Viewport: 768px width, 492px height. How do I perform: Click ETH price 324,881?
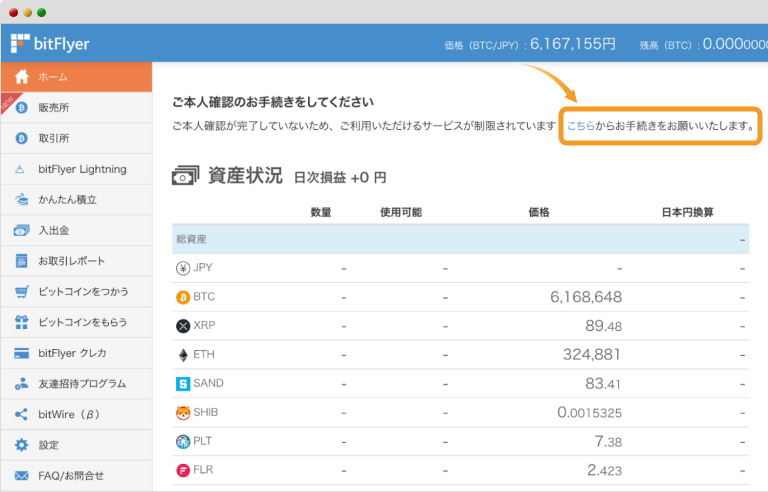[592, 354]
